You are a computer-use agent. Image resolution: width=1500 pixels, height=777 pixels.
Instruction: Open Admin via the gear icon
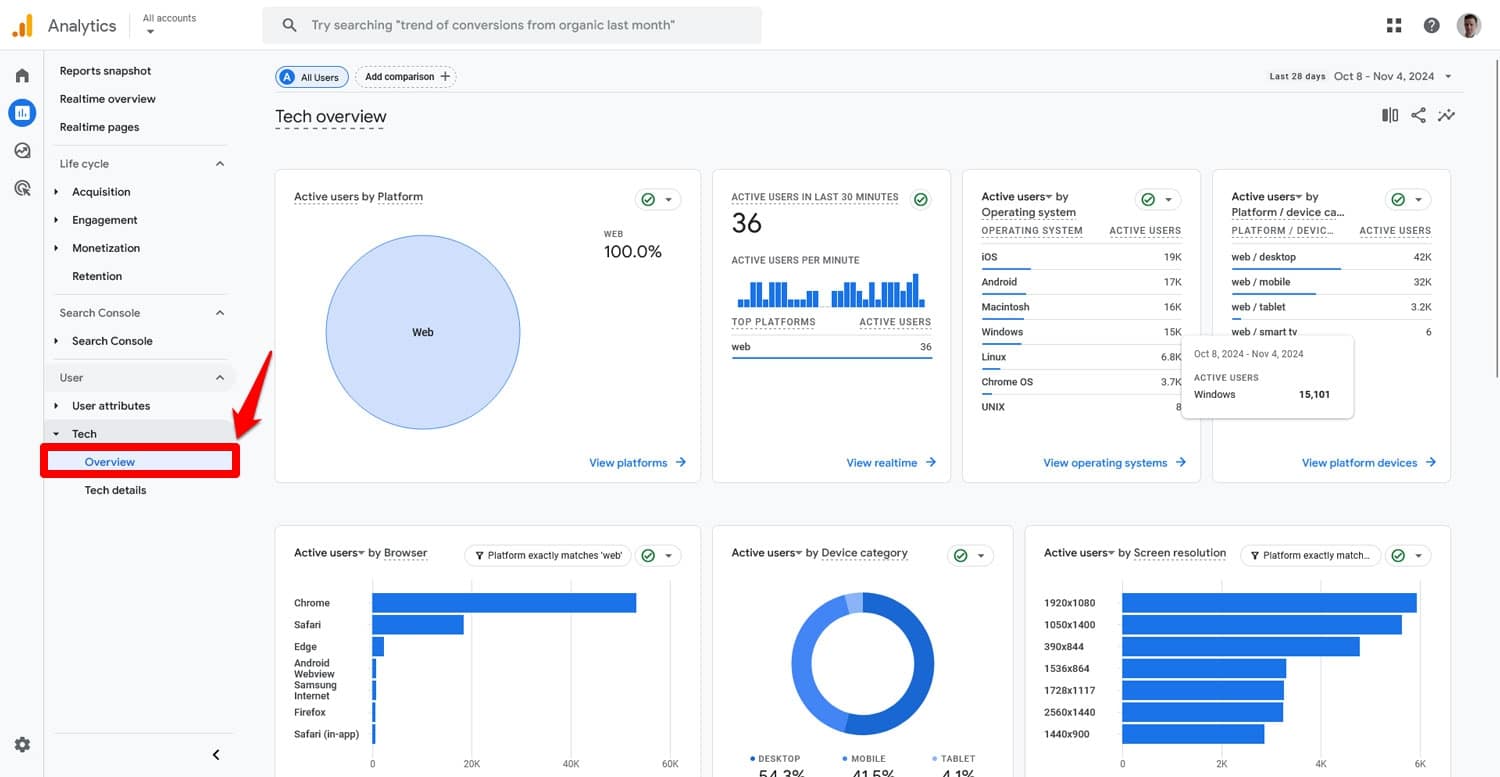[x=22, y=744]
